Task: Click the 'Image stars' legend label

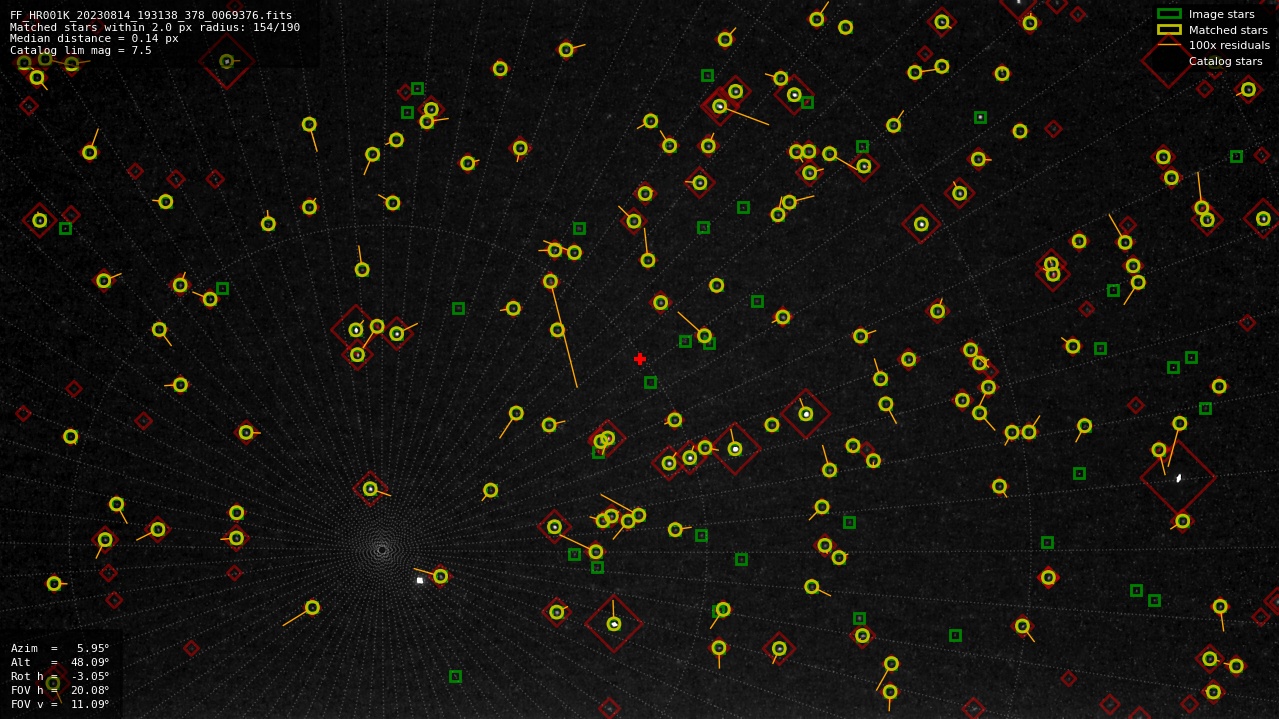Action: pyautogui.click(x=1221, y=14)
